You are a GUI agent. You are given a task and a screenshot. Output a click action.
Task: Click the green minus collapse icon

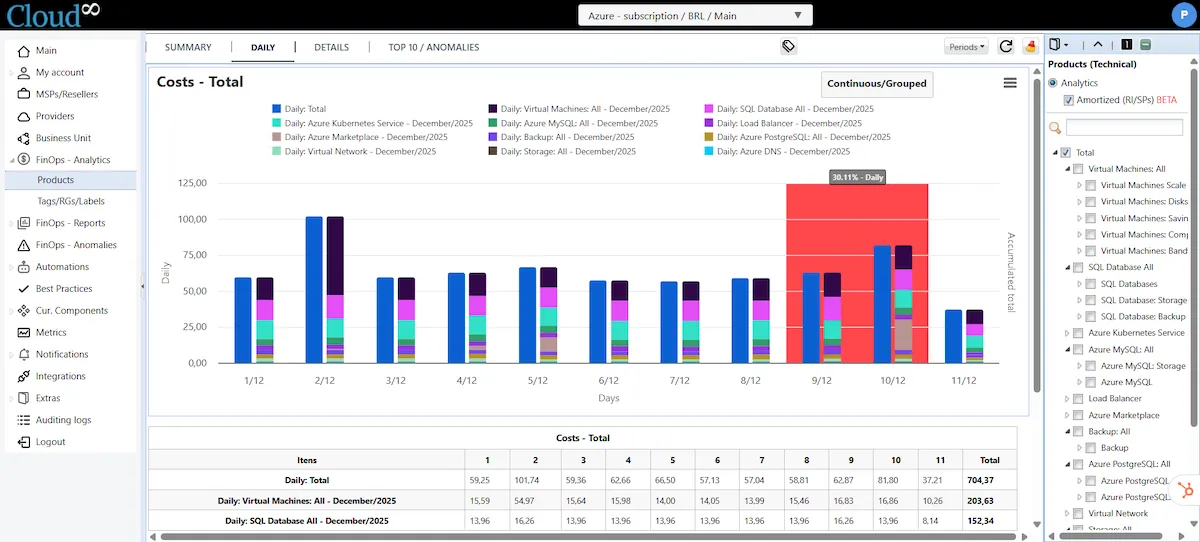click(x=1145, y=45)
